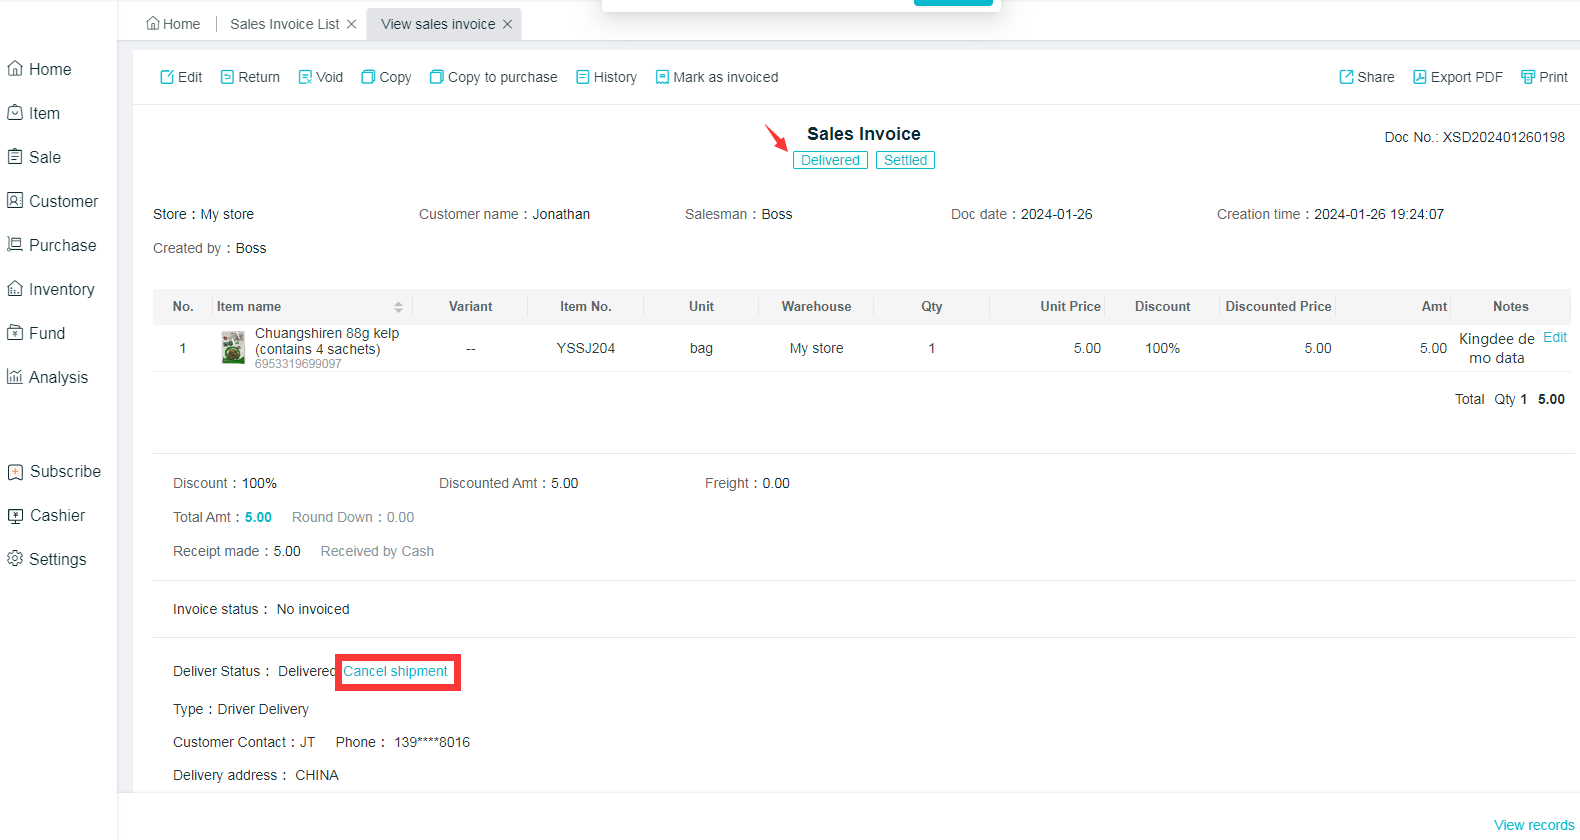Go to the Home tab

click(x=173, y=24)
